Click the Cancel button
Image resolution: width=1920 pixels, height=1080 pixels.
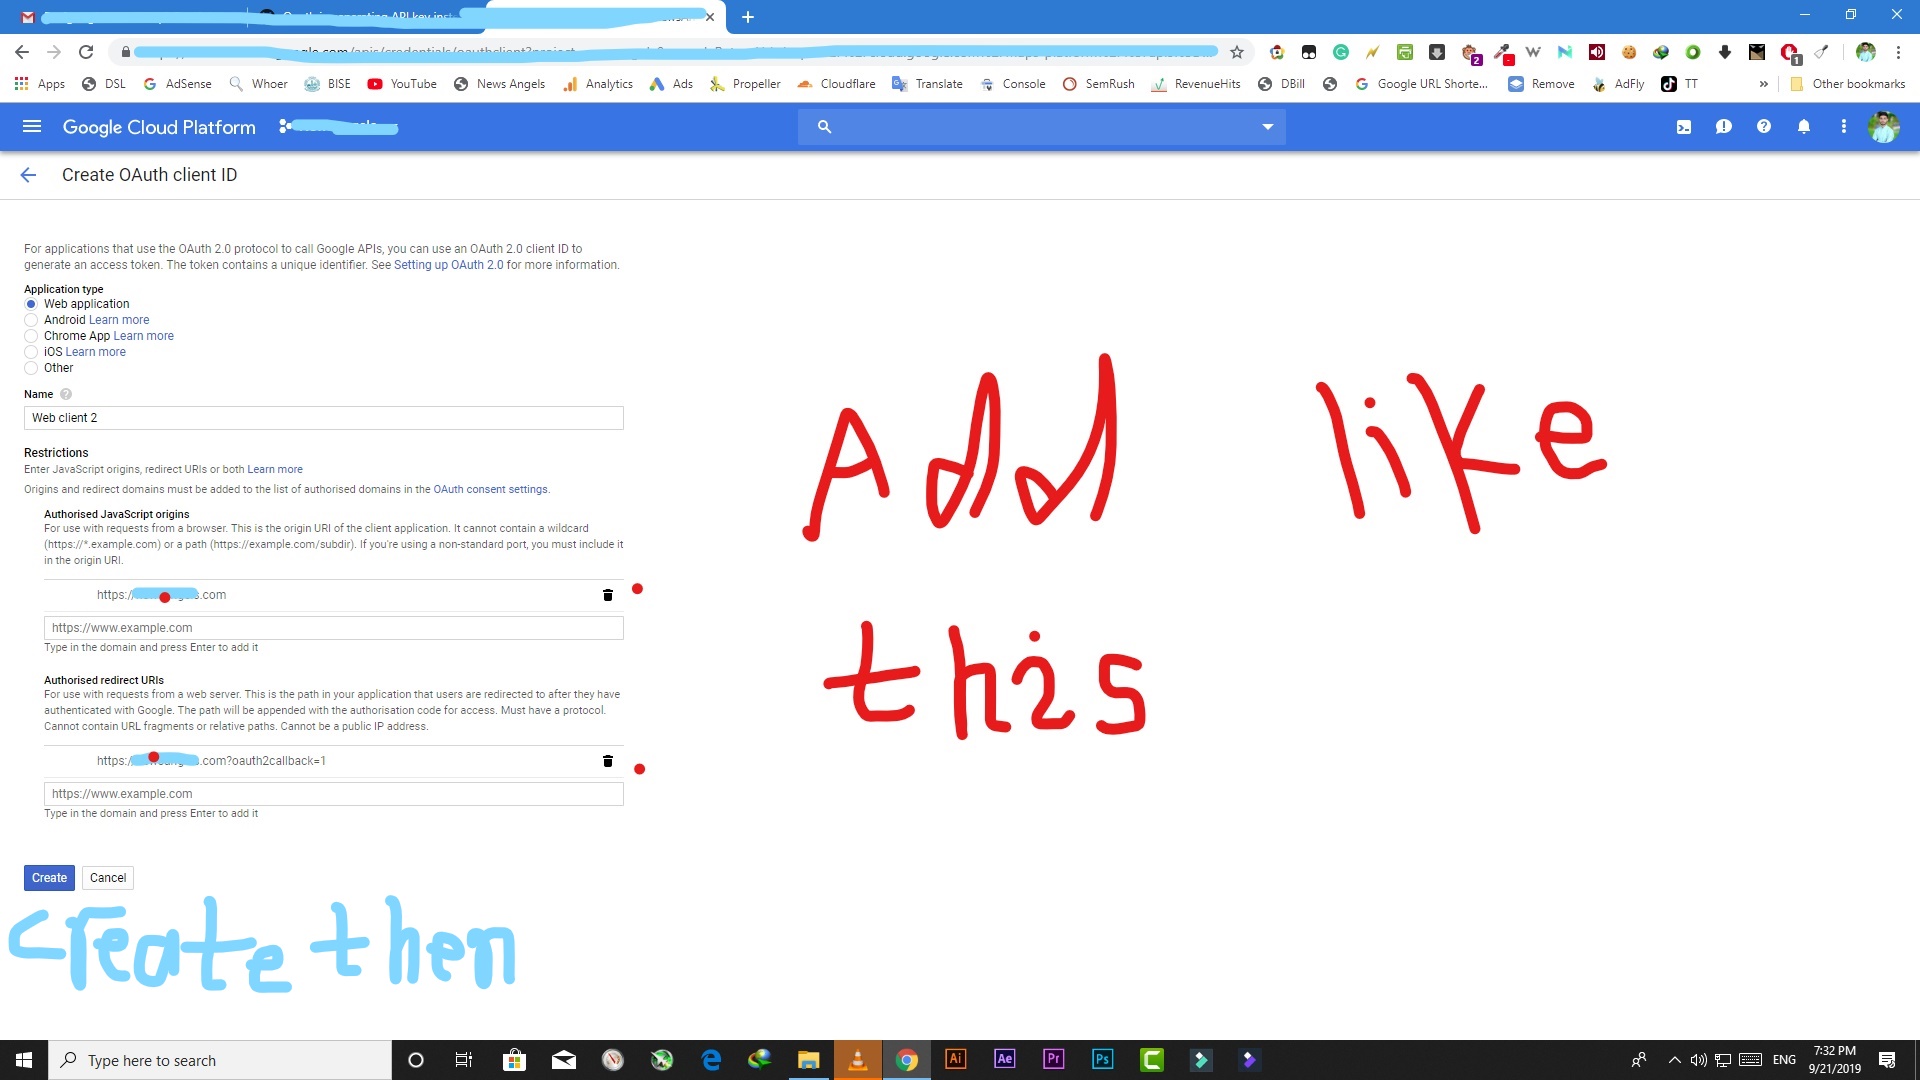click(108, 878)
